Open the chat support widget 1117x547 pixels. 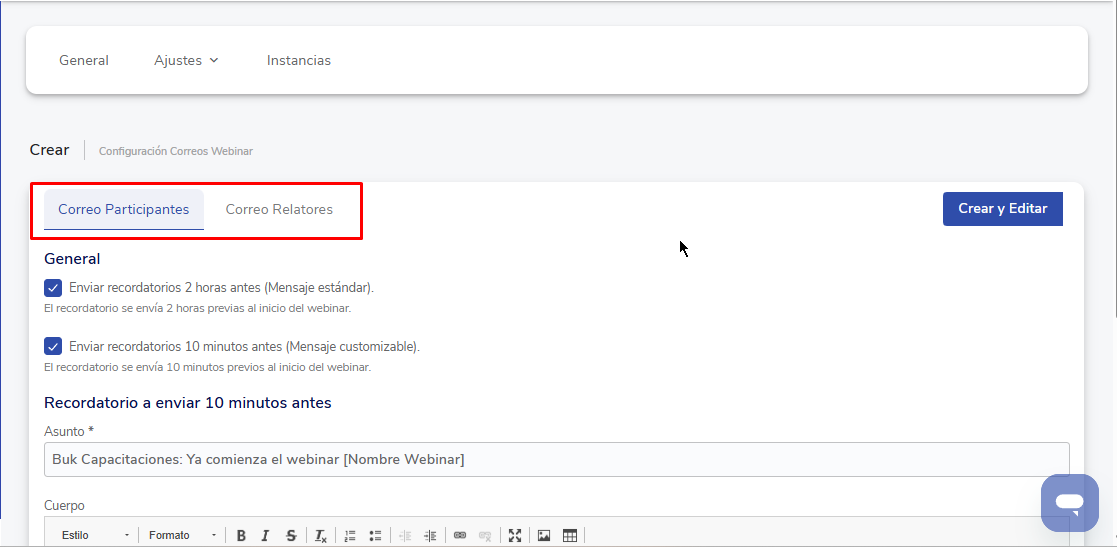point(1069,502)
